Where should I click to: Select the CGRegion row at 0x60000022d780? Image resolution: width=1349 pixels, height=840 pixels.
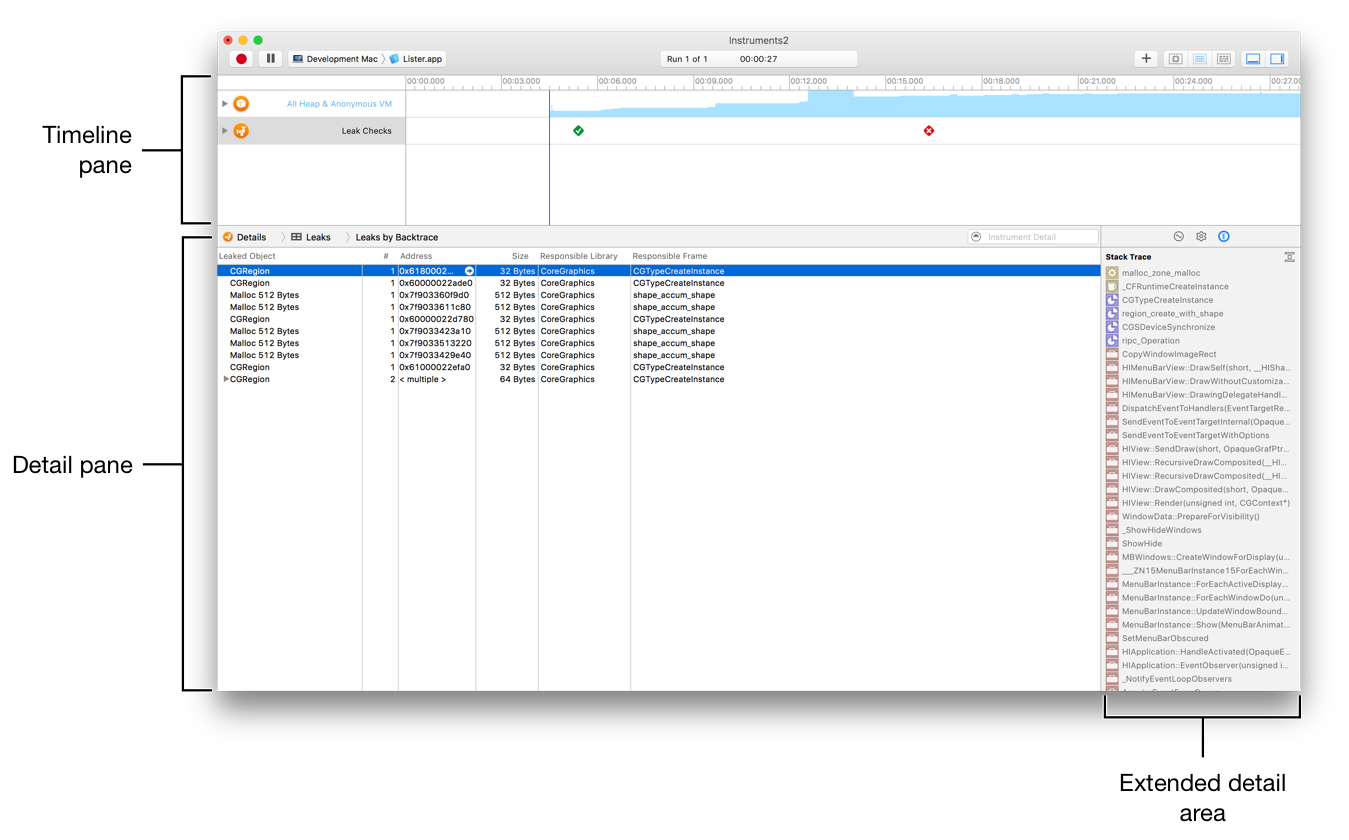point(659,319)
